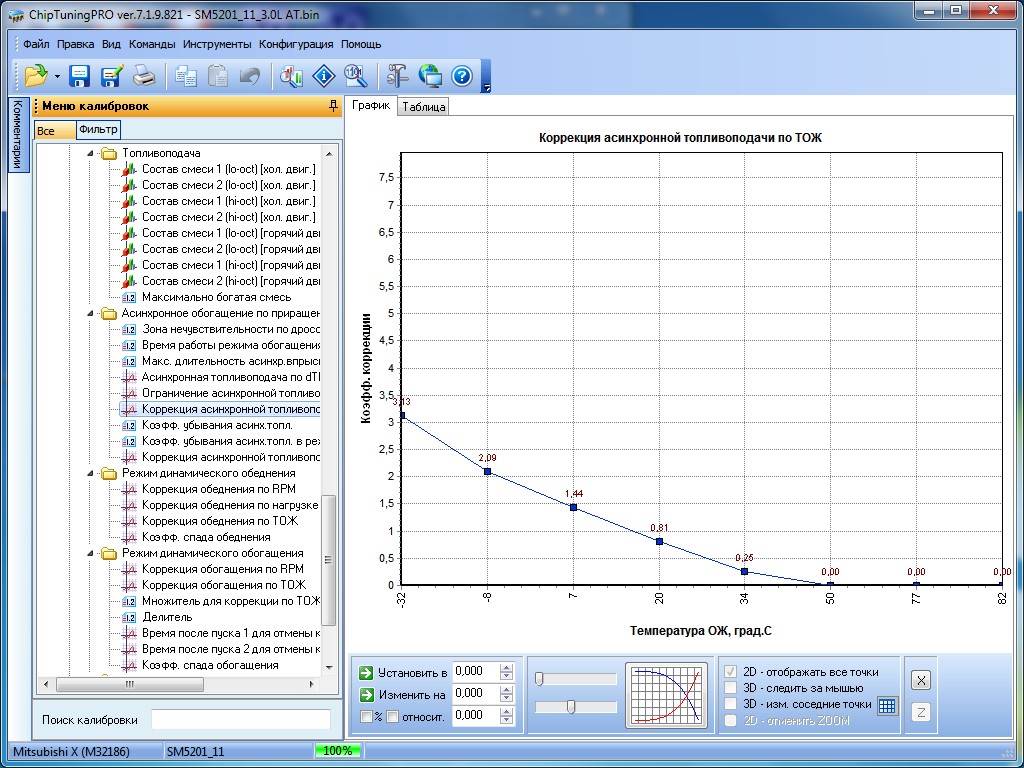Switch to the 'Таблица' tab
1024x768 pixels.
click(423, 107)
